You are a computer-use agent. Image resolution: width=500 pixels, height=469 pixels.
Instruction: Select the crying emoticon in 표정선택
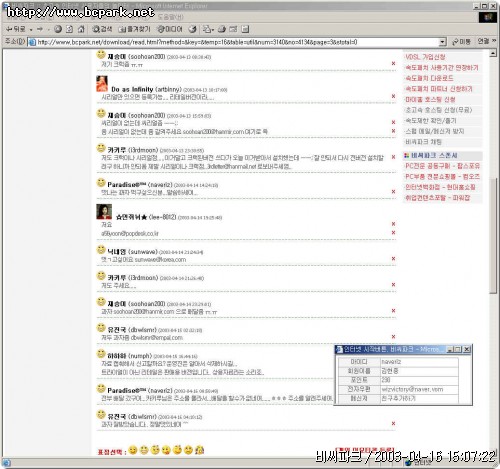(200, 450)
